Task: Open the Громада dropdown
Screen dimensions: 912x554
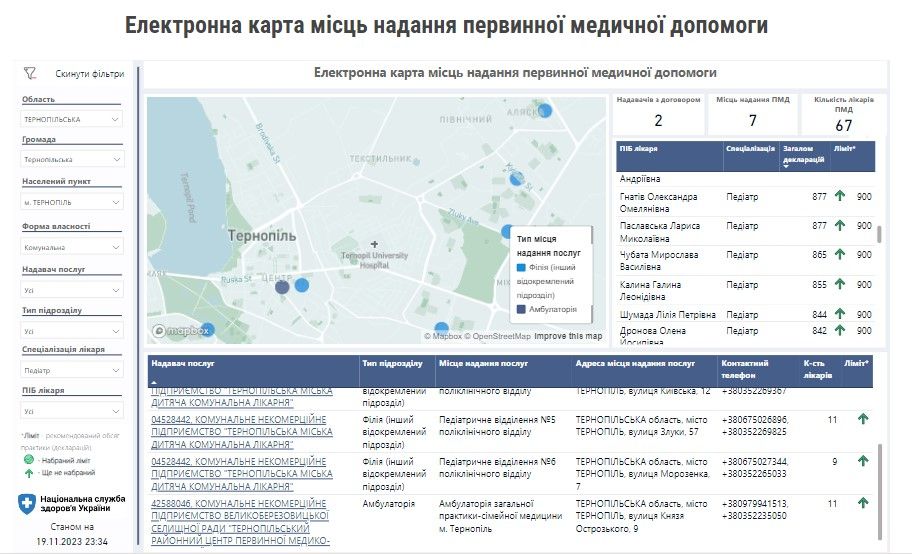Action: click(72, 159)
